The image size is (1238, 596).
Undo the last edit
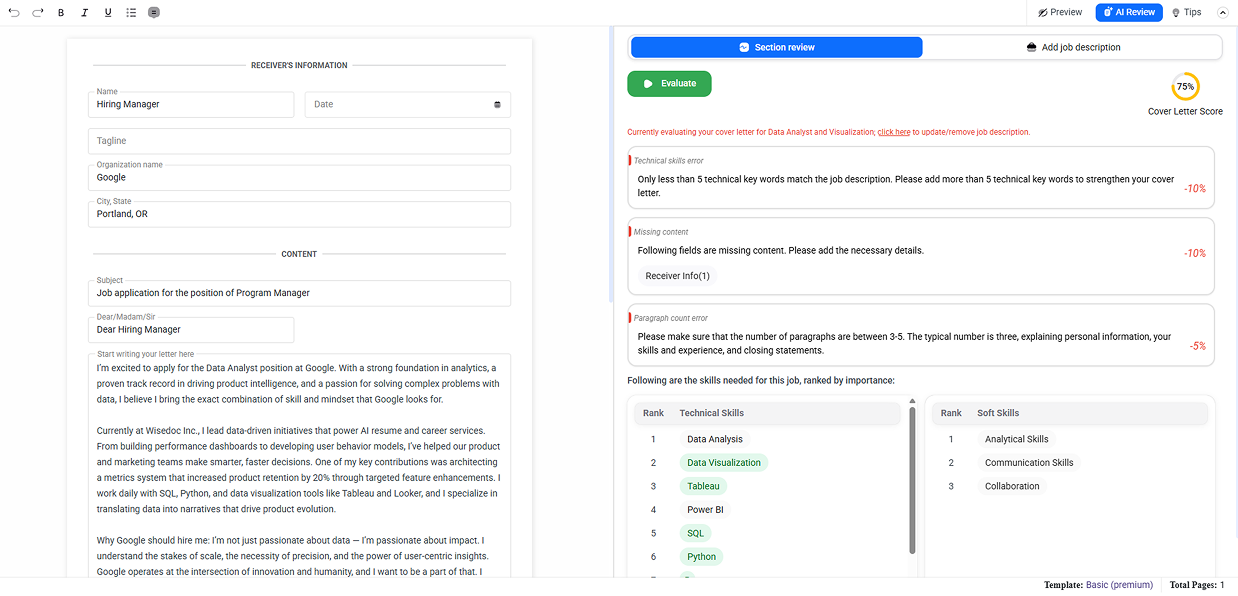14,12
